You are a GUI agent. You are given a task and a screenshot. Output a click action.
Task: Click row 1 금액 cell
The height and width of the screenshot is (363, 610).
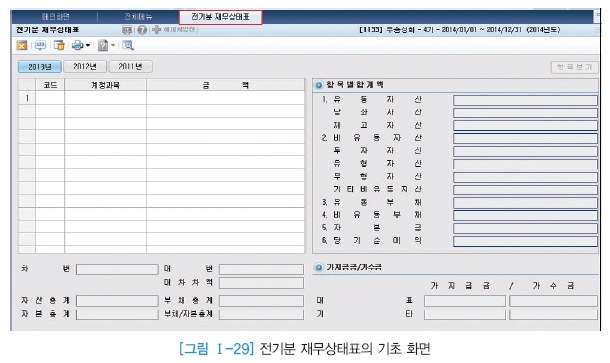coord(226,98)
